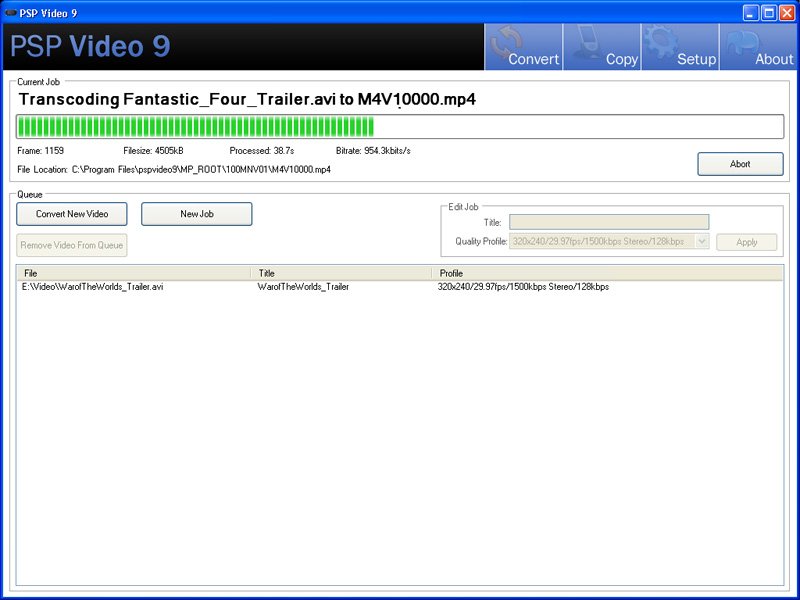
Task: Click the Apply button in Edit Job
Action: 747,242
